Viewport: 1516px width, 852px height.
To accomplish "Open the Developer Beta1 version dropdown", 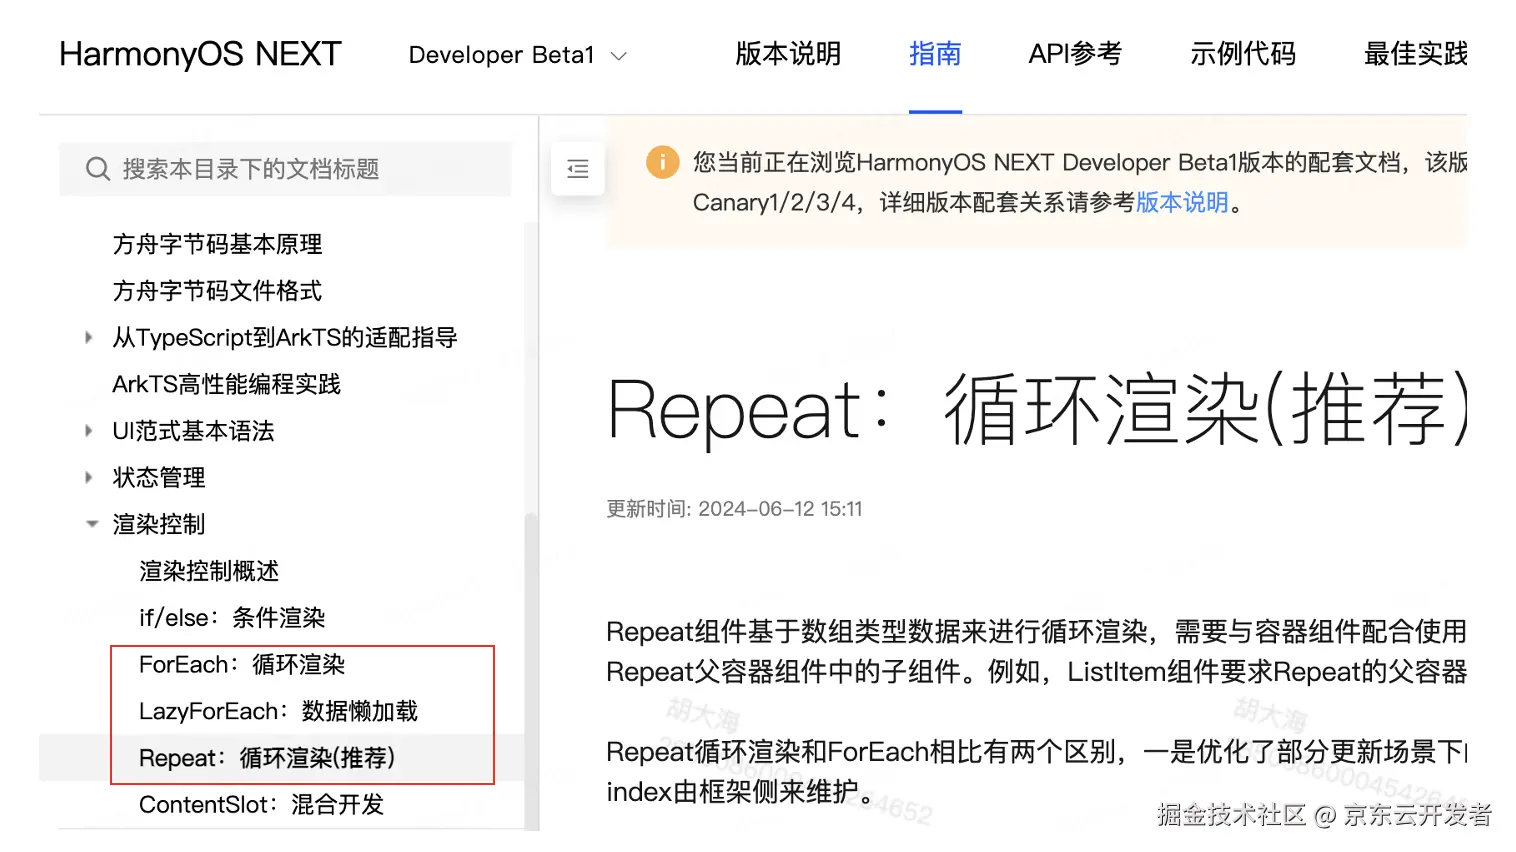I will 518,55.
